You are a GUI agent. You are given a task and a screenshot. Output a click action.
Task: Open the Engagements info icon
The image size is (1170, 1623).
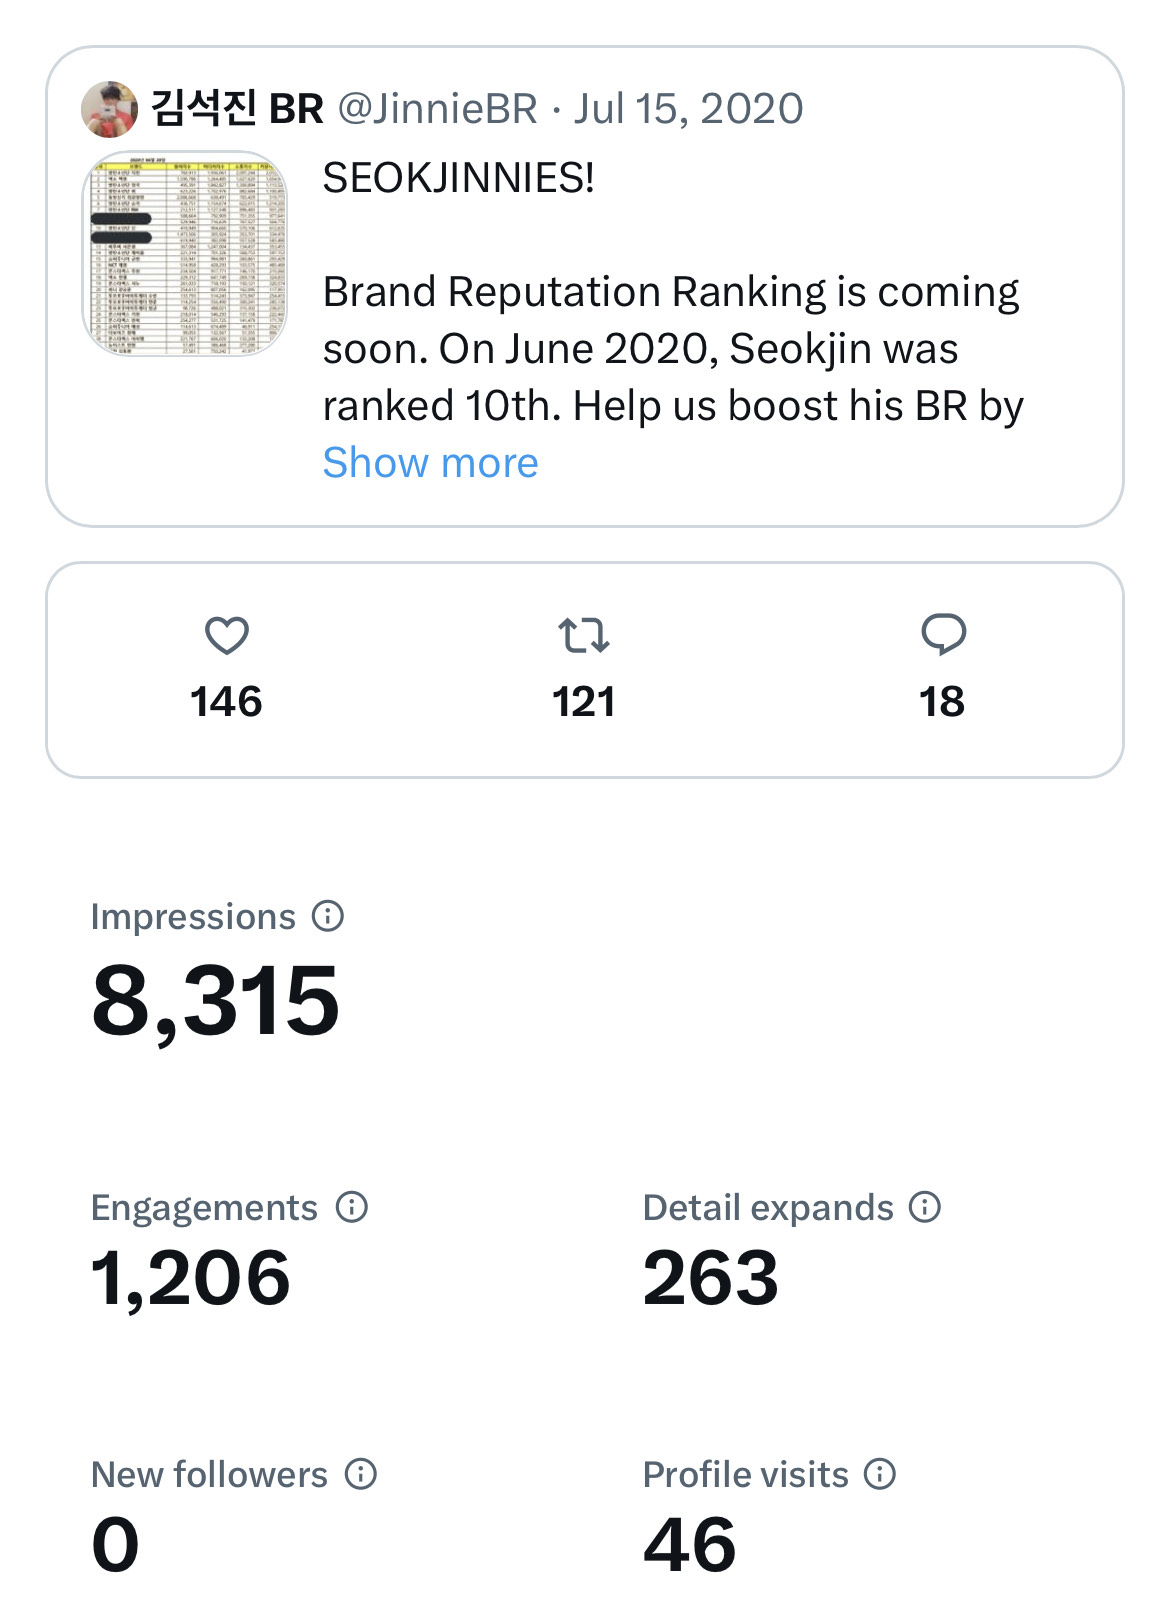coord(352,1207)
